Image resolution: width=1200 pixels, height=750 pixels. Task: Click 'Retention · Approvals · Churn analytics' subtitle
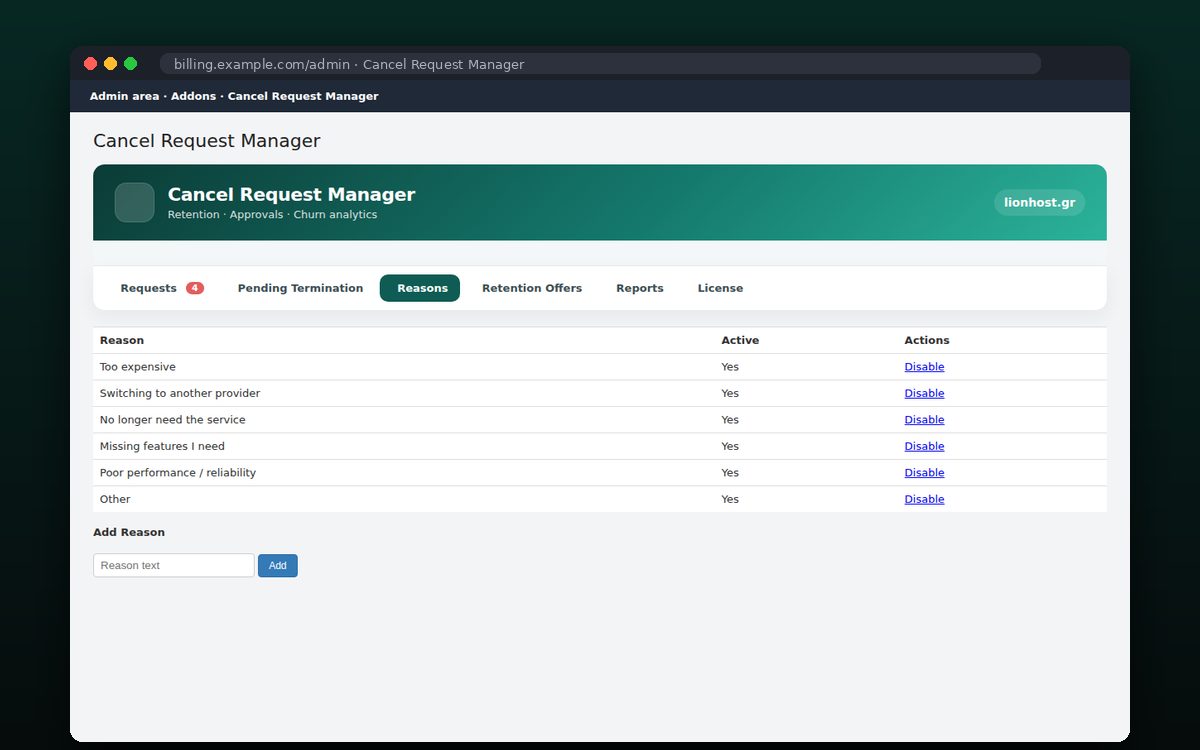[x=272, y=215]
